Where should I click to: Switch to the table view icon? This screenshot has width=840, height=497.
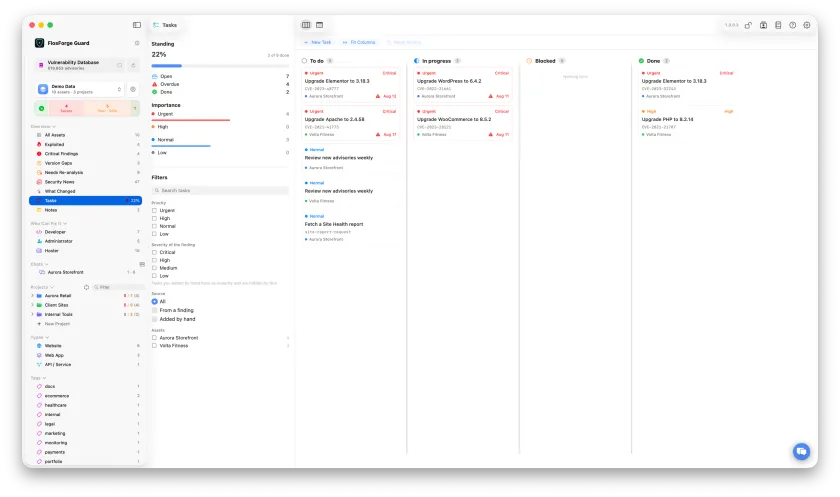319,25
